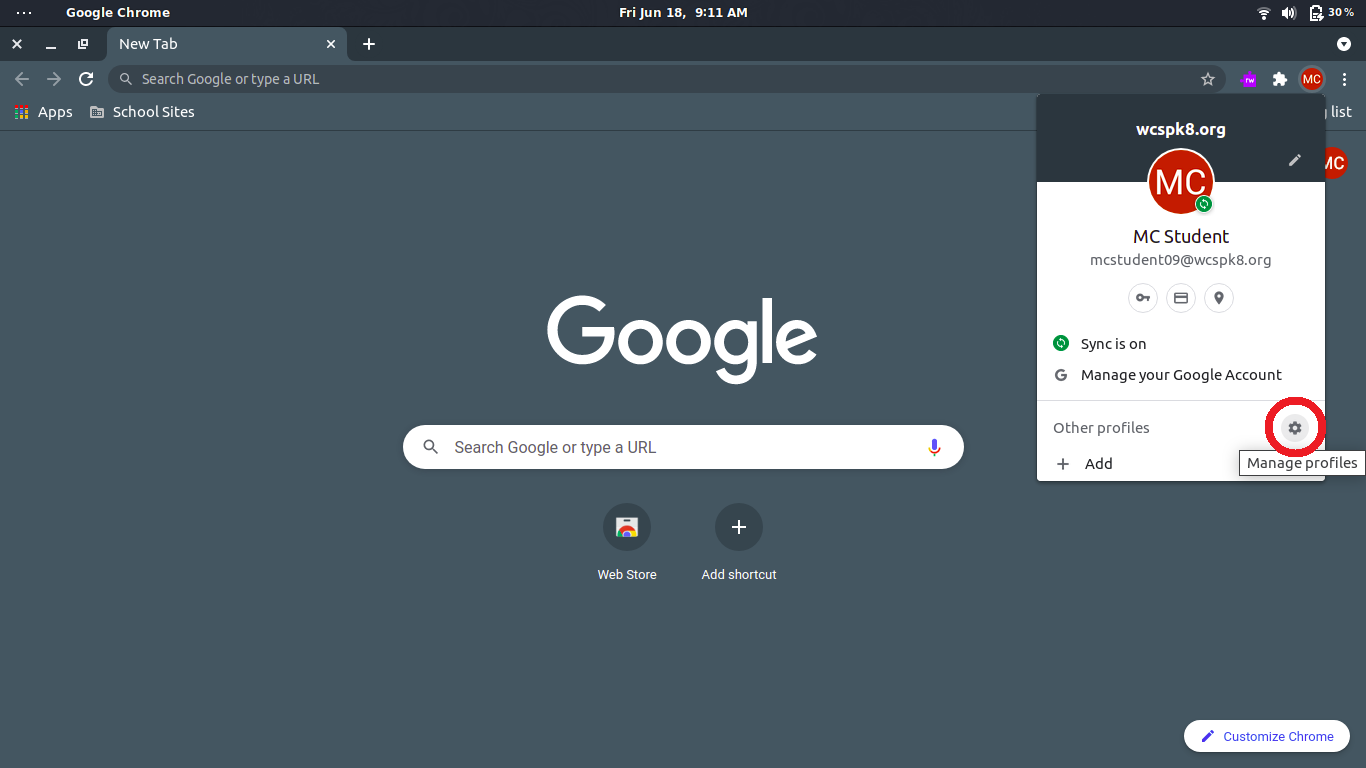Open Activities three-dots menu in top bar
The width and height of the screenshot is (1366, 768).
[24, 13]
